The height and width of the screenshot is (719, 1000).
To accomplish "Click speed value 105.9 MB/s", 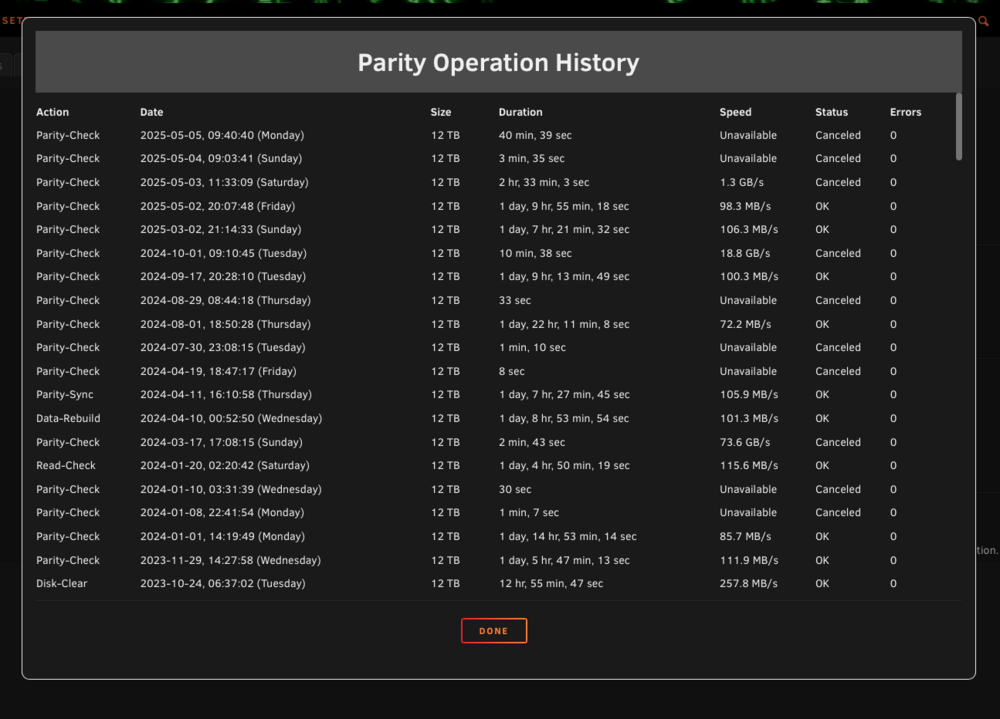I will coord(749,394).
